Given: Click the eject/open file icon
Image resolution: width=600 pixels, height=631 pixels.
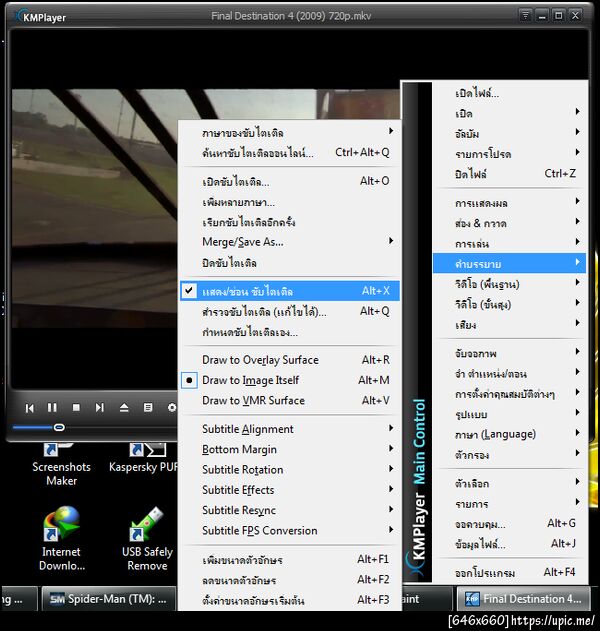Looking at the screenshot, I should point(124,408).
